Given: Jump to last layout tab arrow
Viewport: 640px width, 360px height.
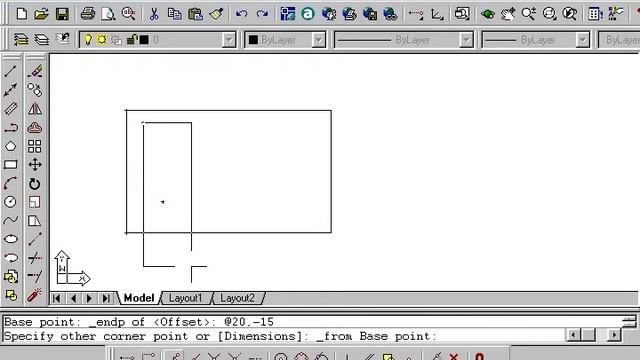Looking at the screenshot, I should pyautogui.click(x=106, y=298).
